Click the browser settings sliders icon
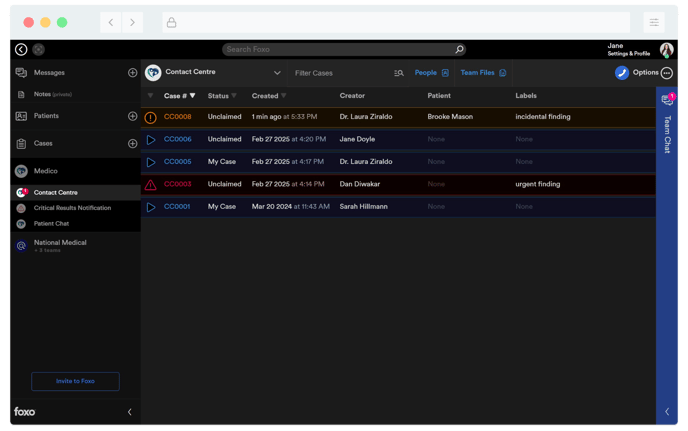This screenshot has width=688, height=431. click(x=654, y=22)
